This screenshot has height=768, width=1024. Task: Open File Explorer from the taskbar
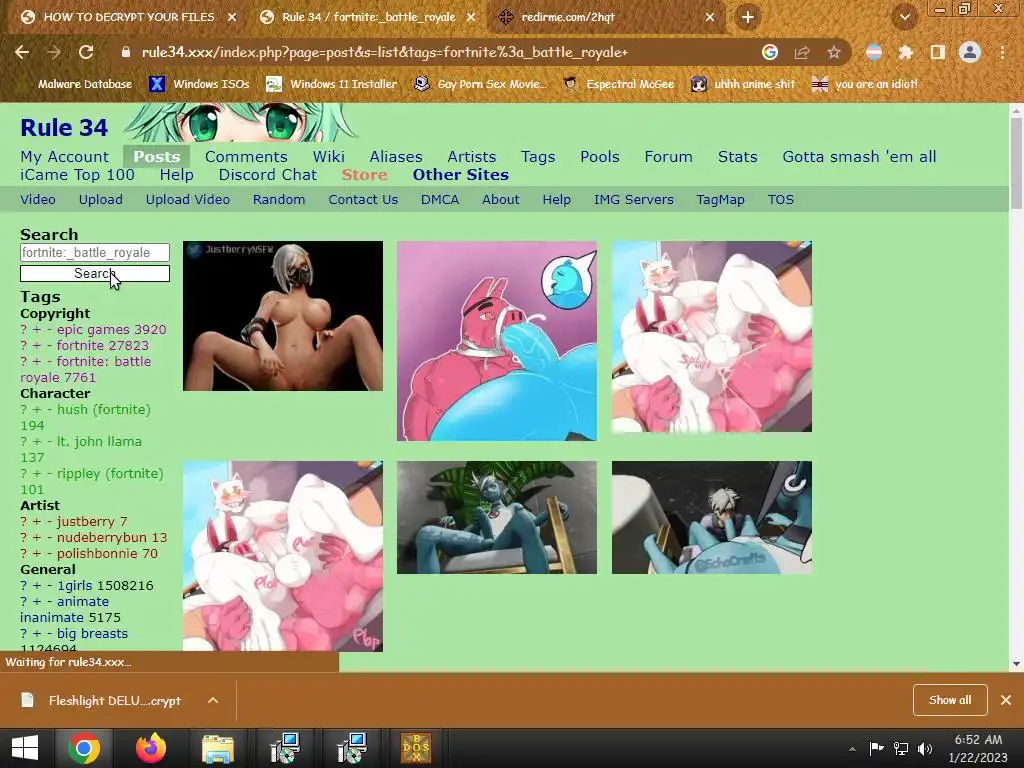click(217, 748)
